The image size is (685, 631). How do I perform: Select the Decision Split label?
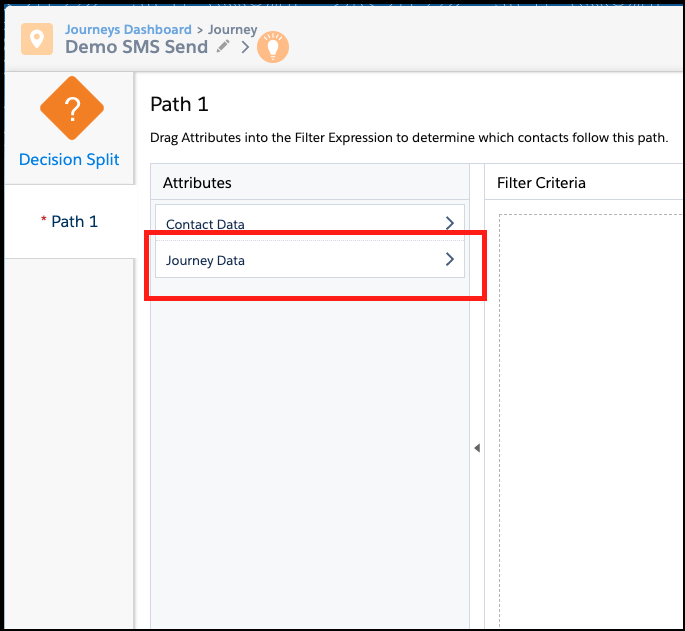pos(69,159)
